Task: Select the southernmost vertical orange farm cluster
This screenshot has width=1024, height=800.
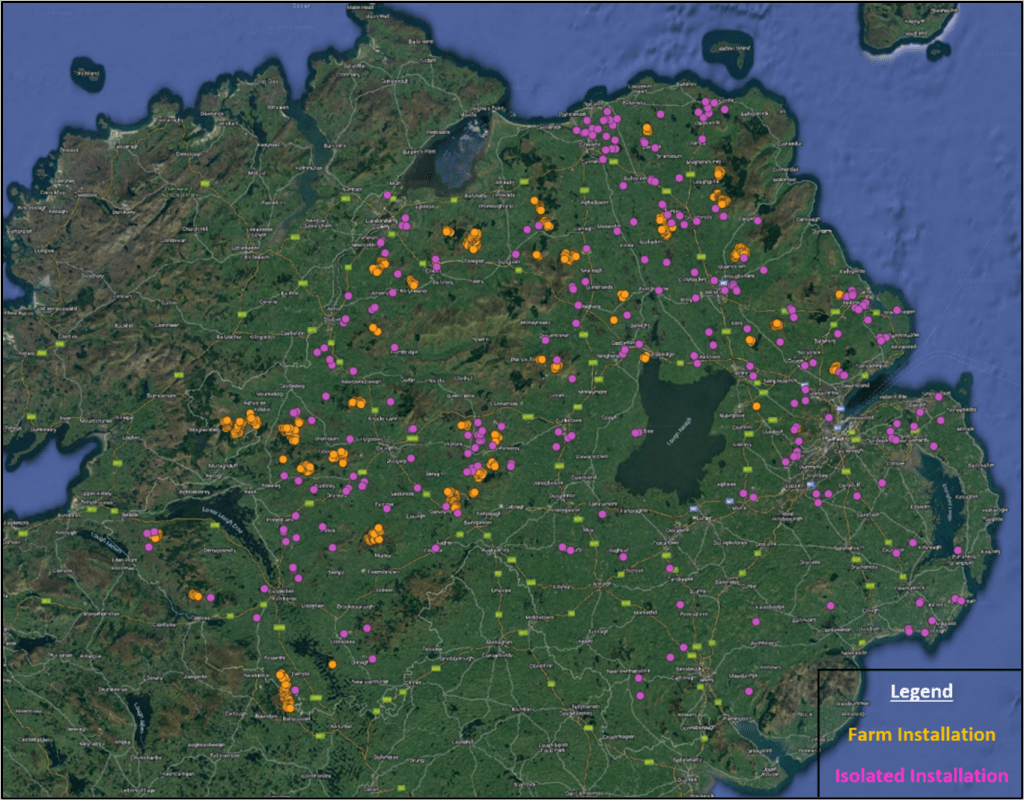Action: [286, 691]
